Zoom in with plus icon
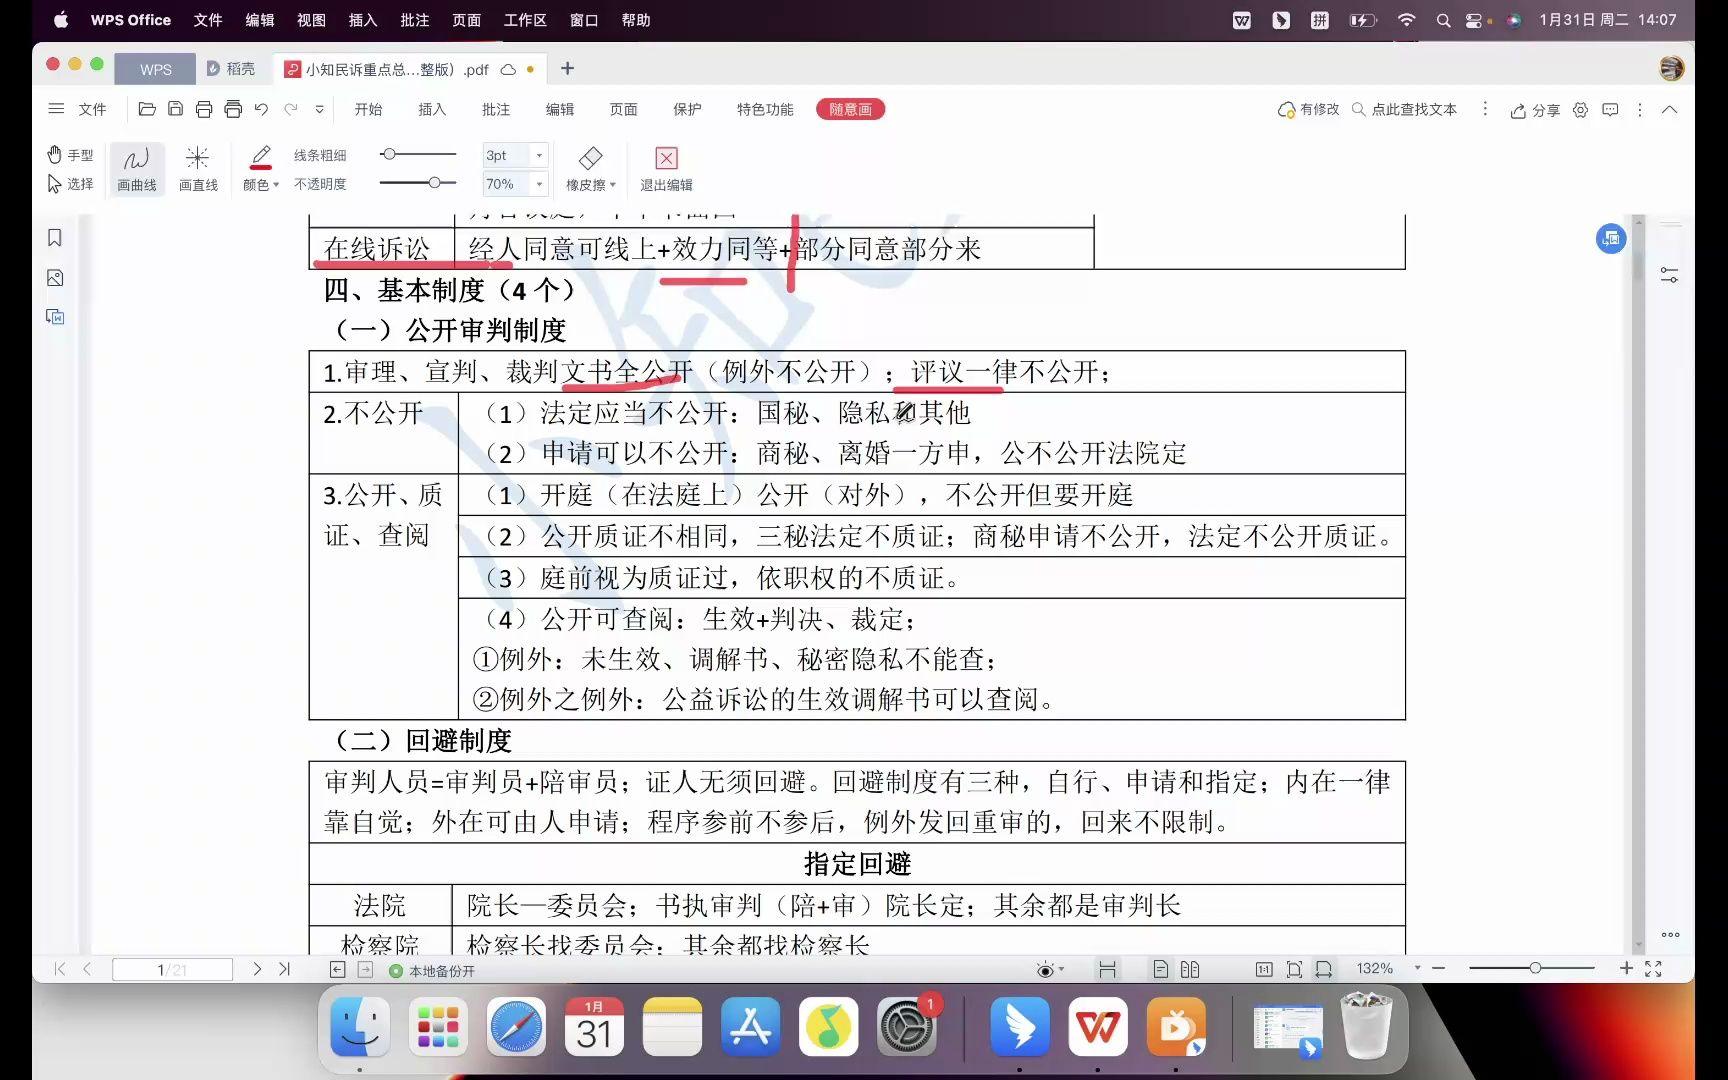1728x1080 pixels. pyautogui.click(x=1626, y=968)
